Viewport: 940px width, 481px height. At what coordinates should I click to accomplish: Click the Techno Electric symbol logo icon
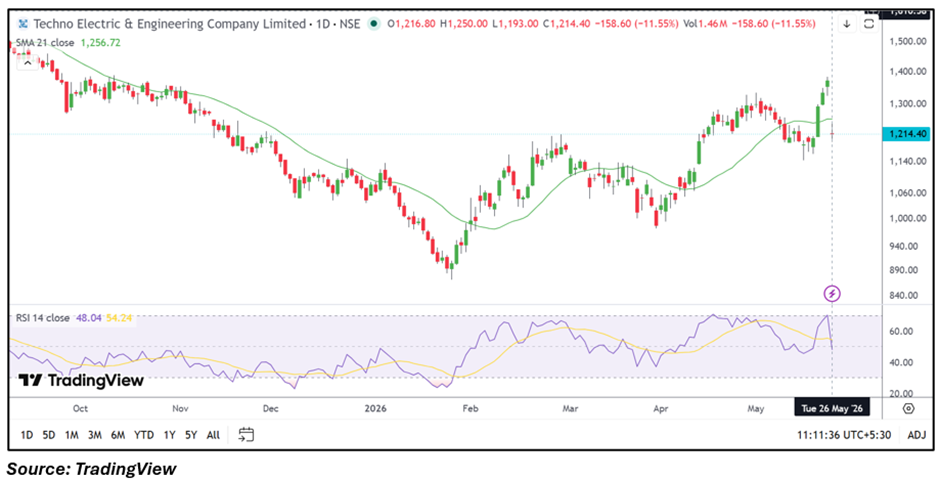(23, 24)
